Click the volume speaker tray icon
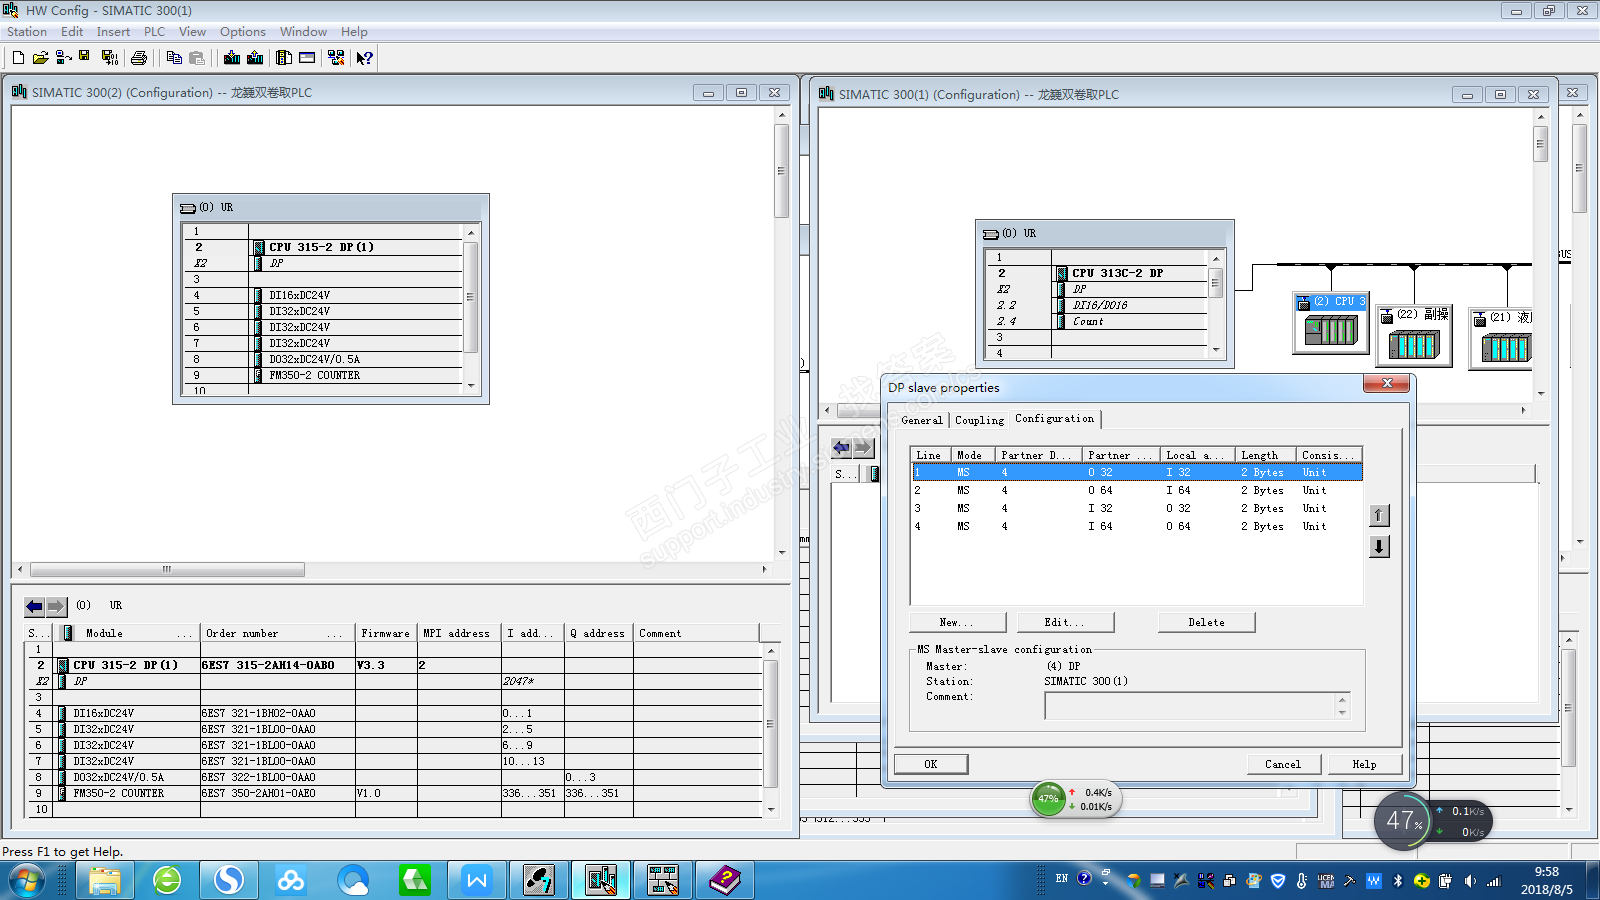Image resolution: width=1600 pixels, height=900 pixels. 1470,881
